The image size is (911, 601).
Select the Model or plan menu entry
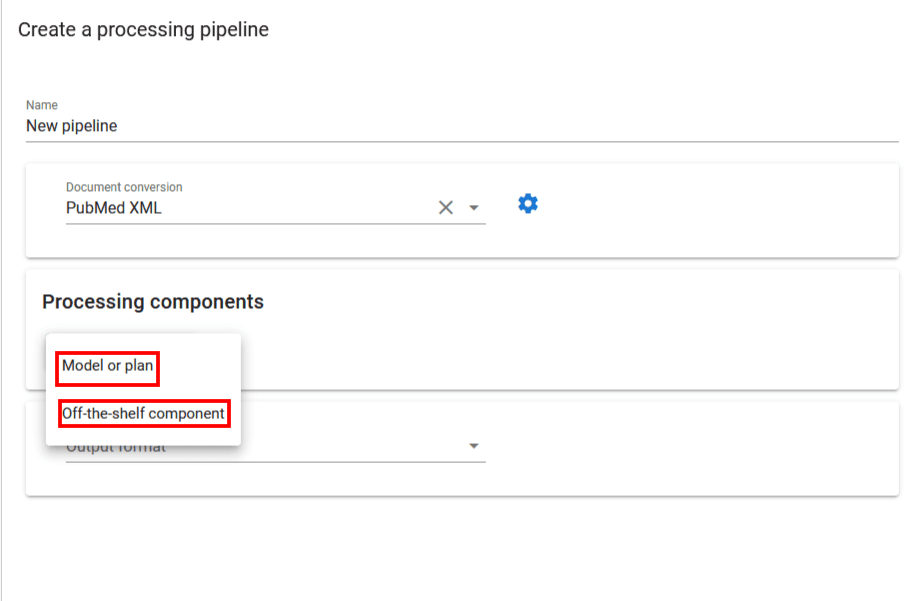108,366
